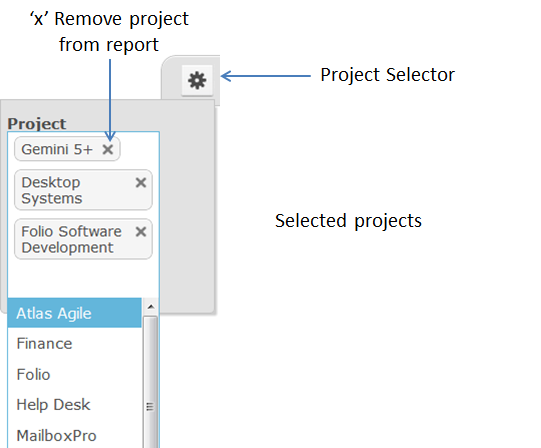
Task: Remove Desktop Systems project with x
Action: pos(141,182)
